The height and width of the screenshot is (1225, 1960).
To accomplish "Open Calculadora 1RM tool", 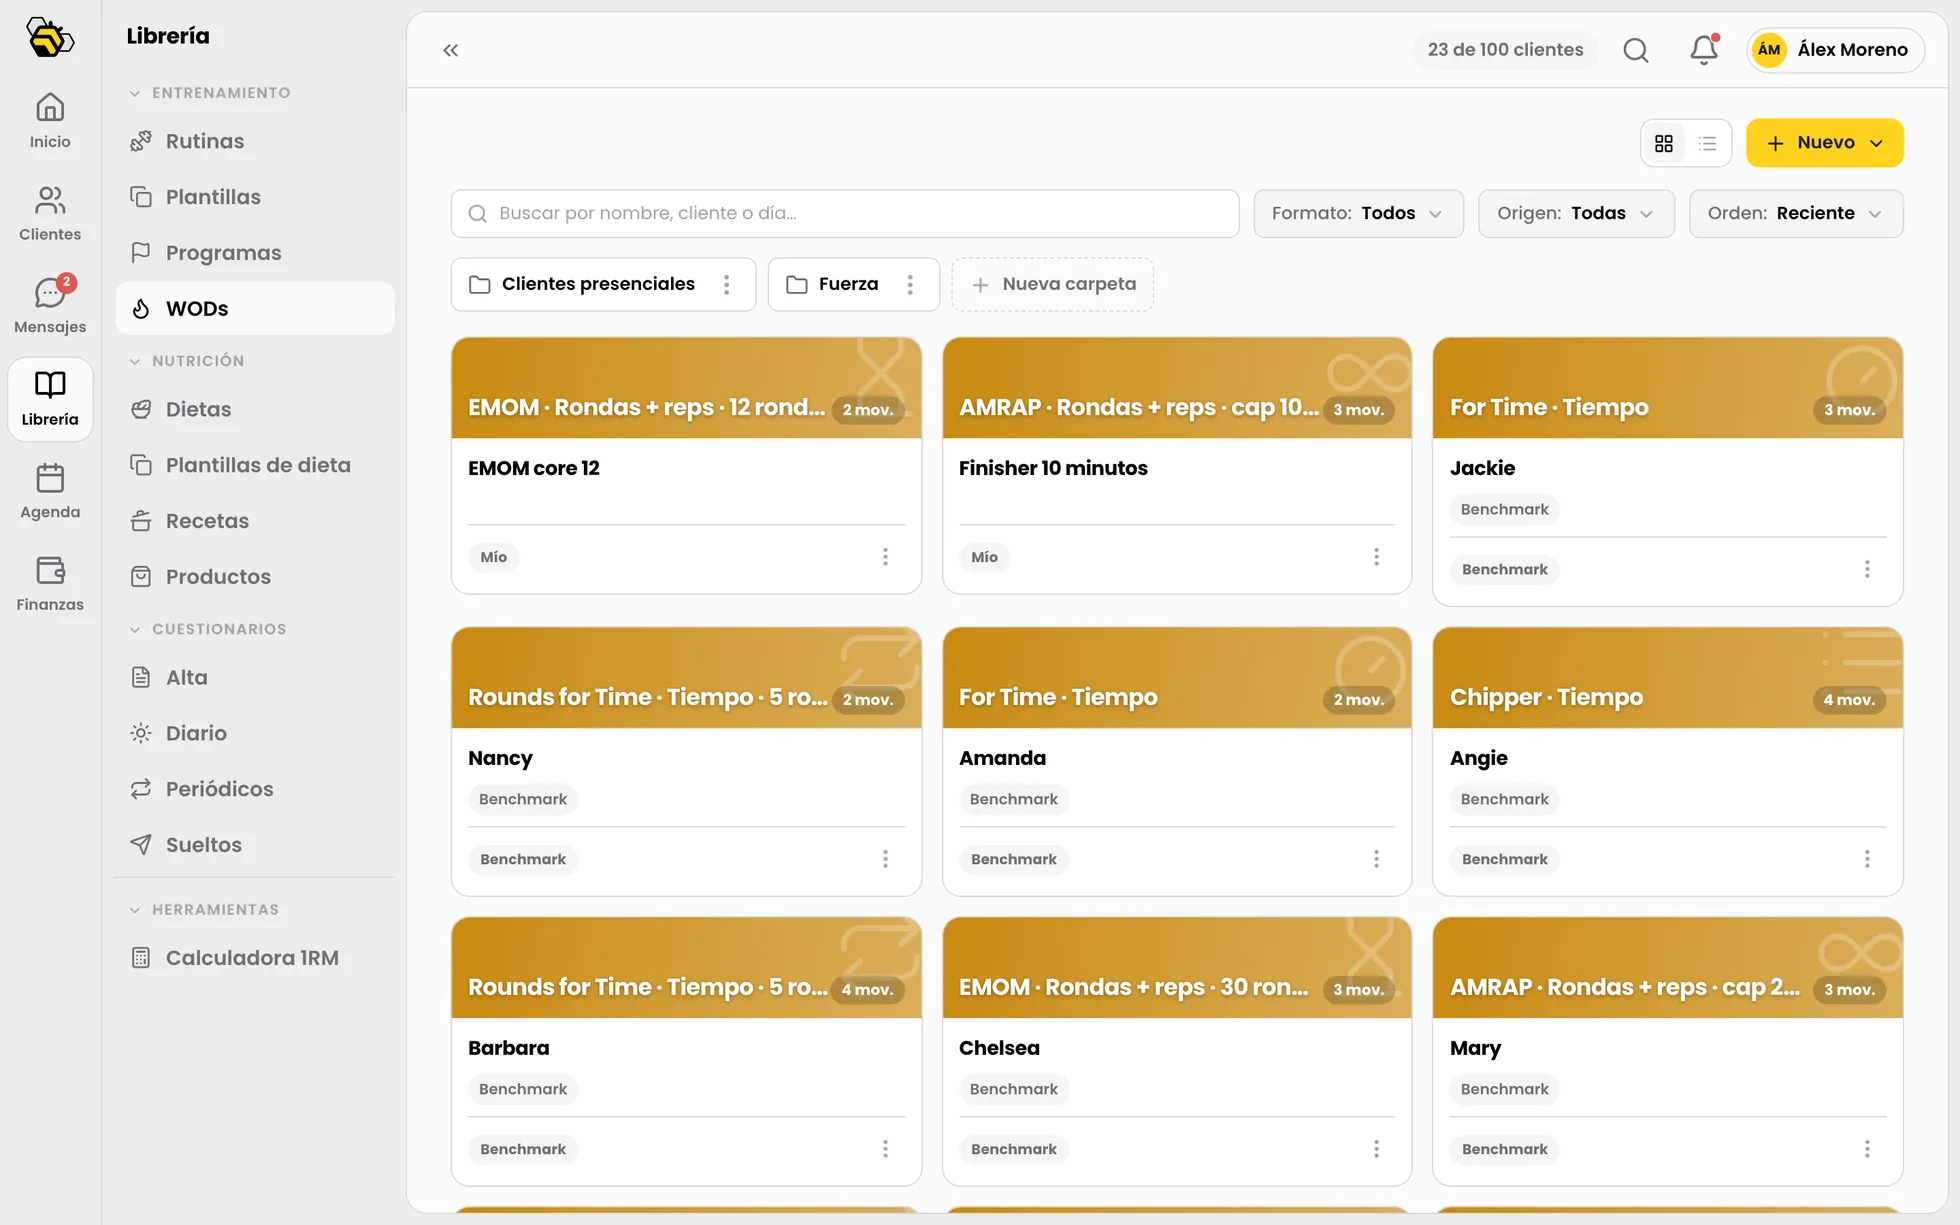I will tap(255, 958).
